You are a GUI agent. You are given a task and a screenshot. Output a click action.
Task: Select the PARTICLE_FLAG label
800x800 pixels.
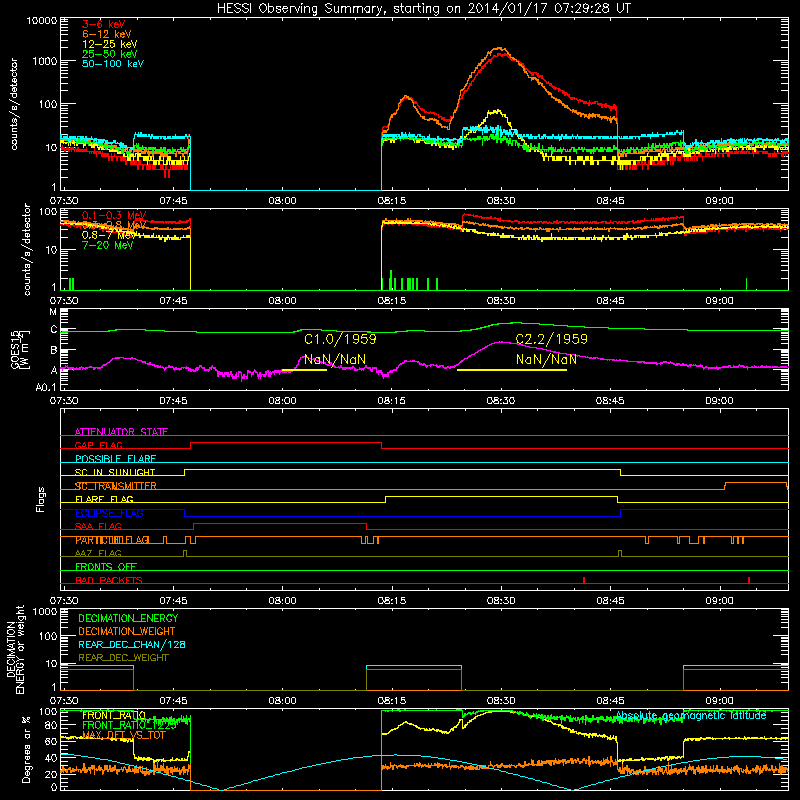pos(112,540)
